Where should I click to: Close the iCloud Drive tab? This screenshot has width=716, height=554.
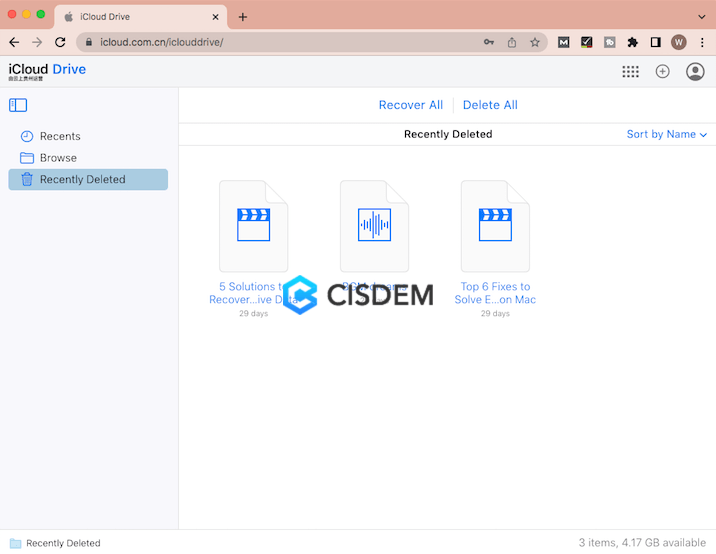[x=216, y=17]
